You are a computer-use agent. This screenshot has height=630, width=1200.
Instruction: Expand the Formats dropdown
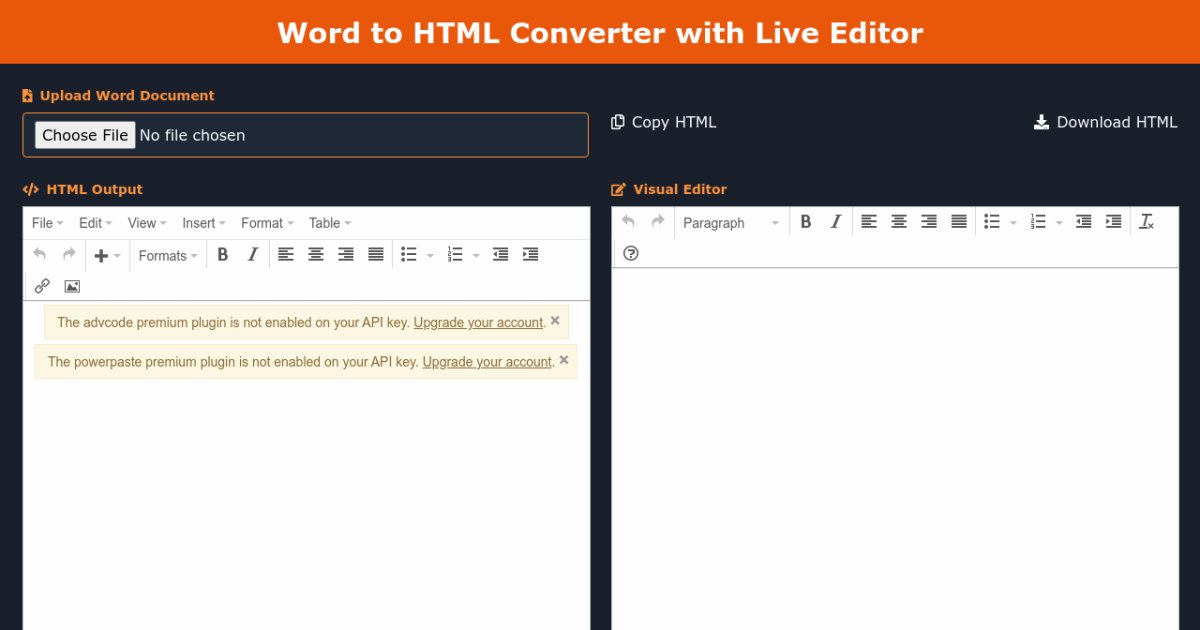168,256
